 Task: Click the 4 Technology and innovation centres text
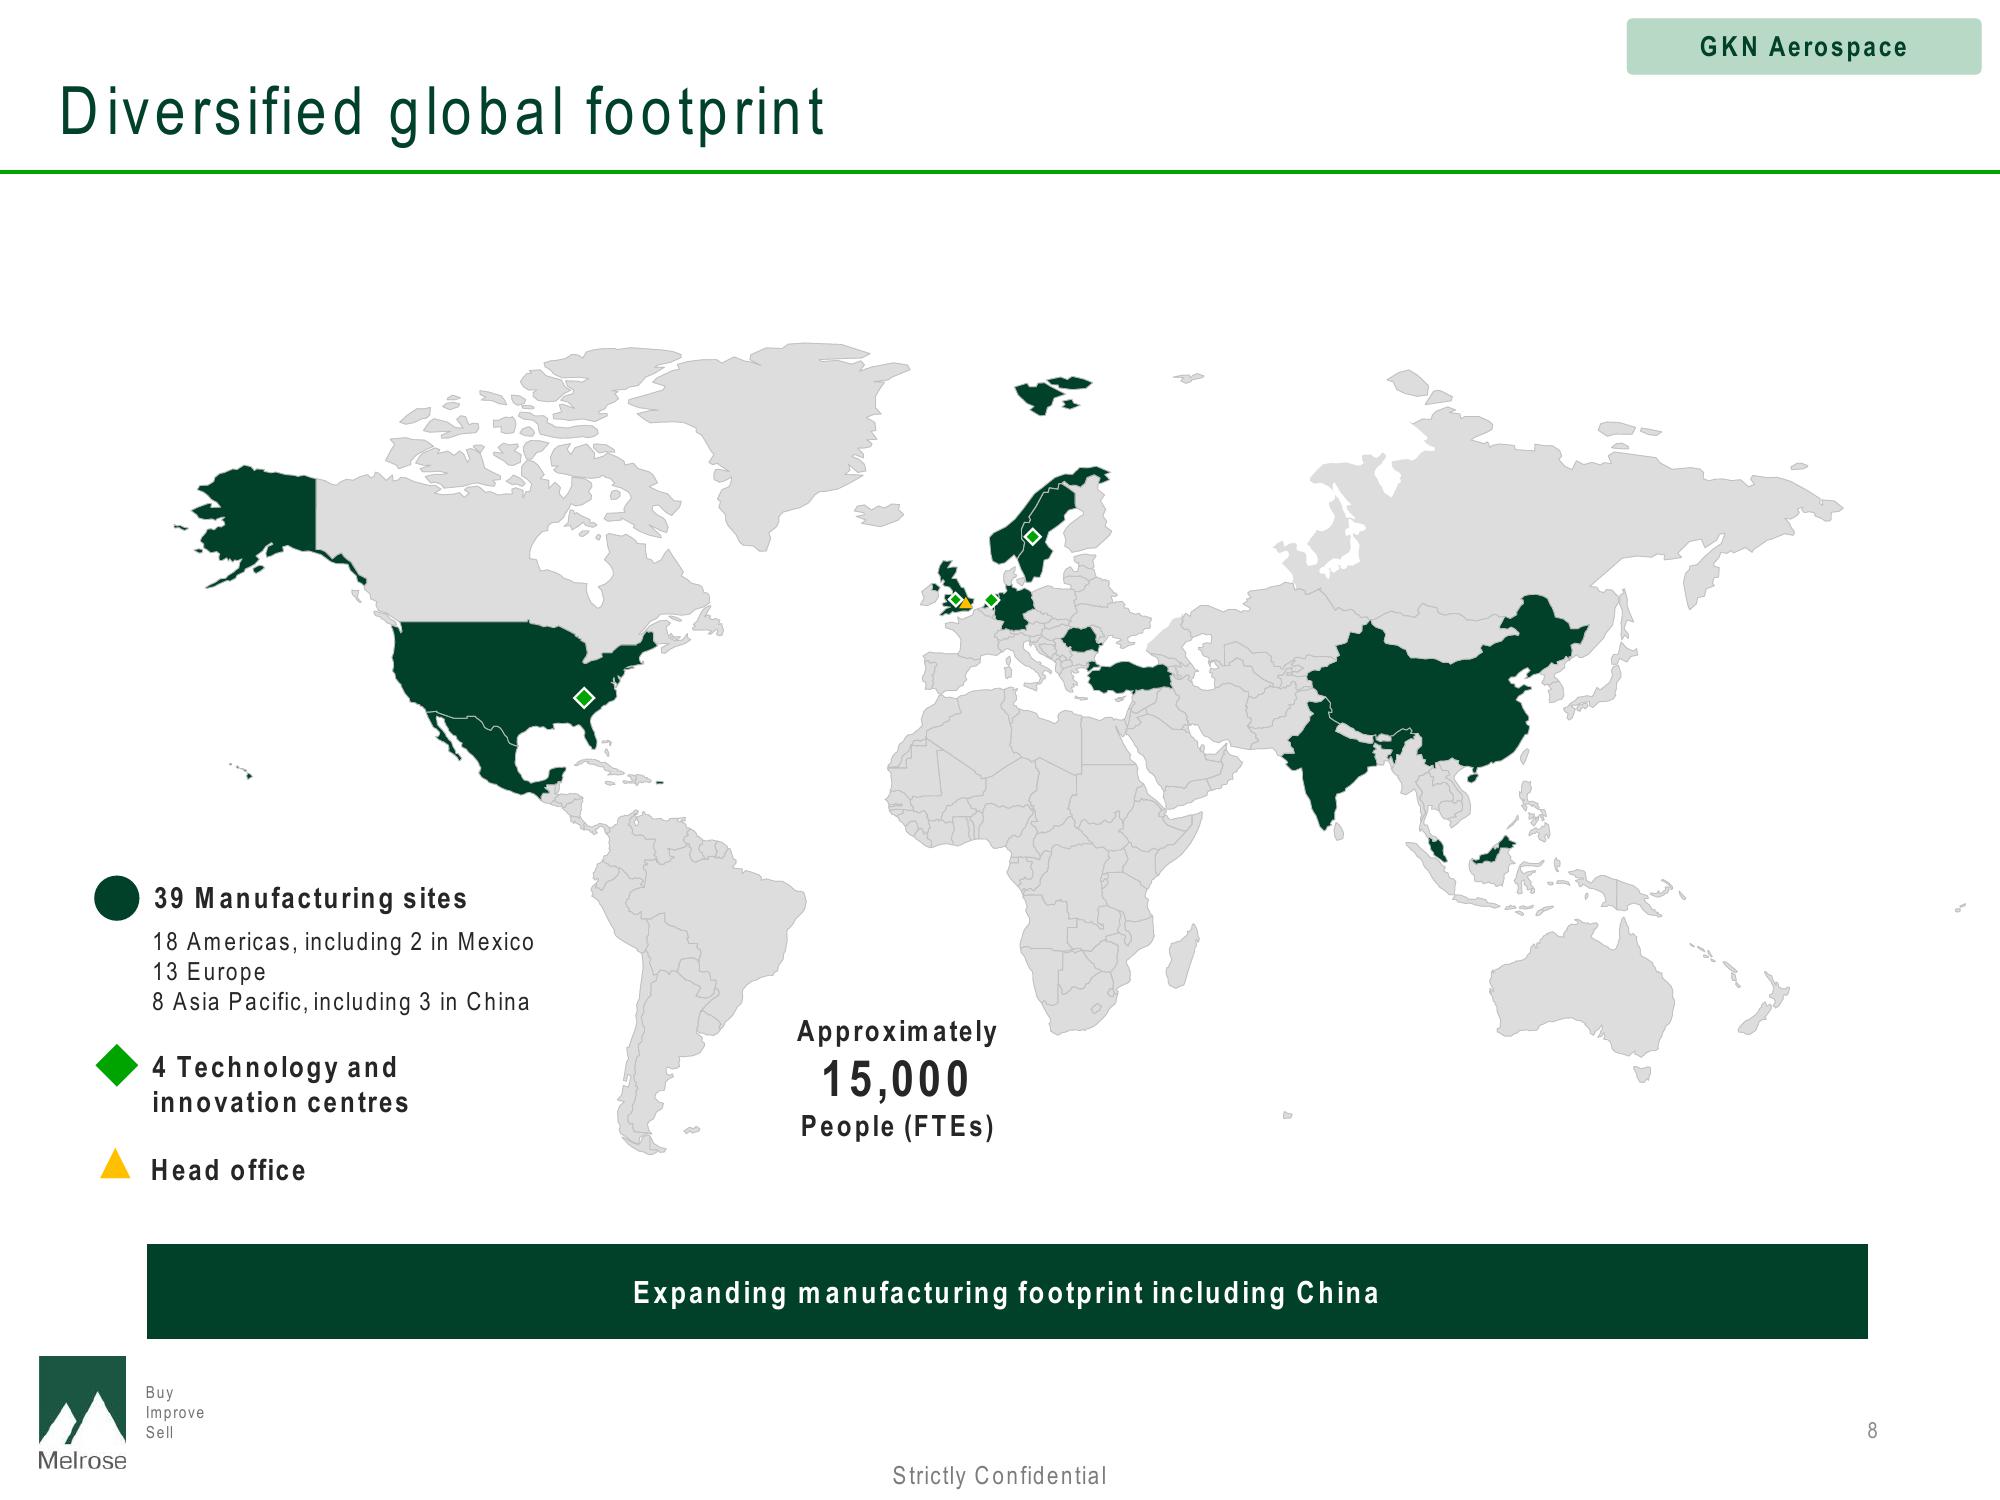click(x=280, y=1085)
